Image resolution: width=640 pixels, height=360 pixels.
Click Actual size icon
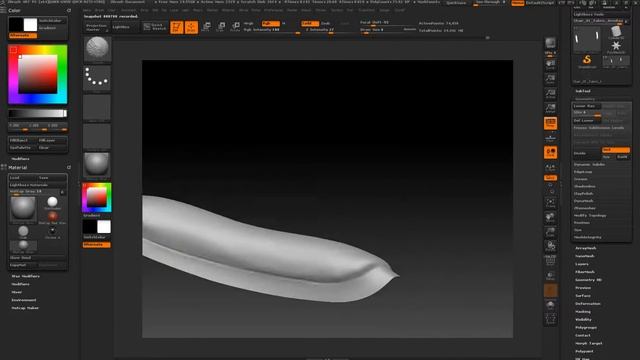[550, 94]
